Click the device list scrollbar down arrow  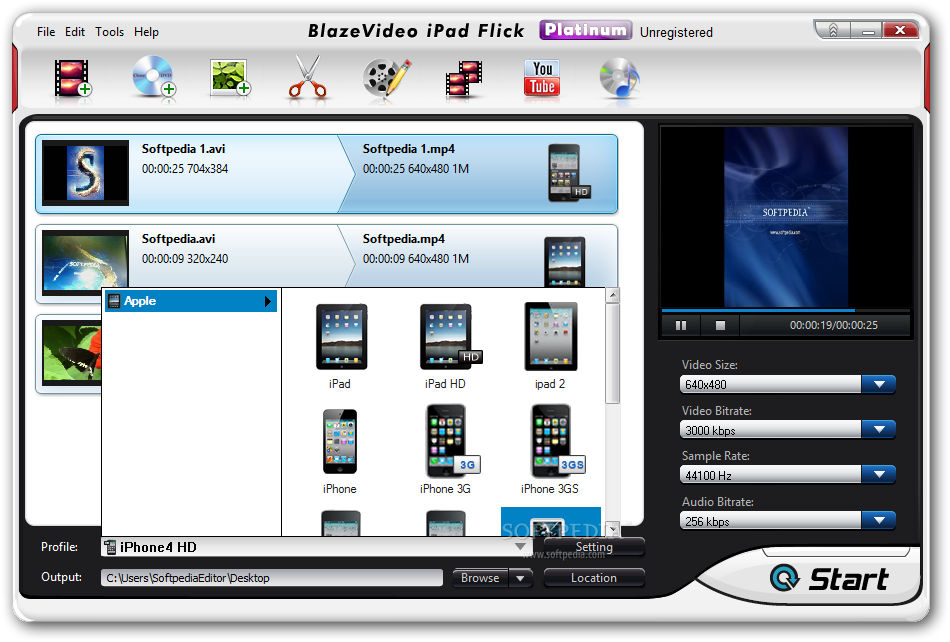point(613,529)
